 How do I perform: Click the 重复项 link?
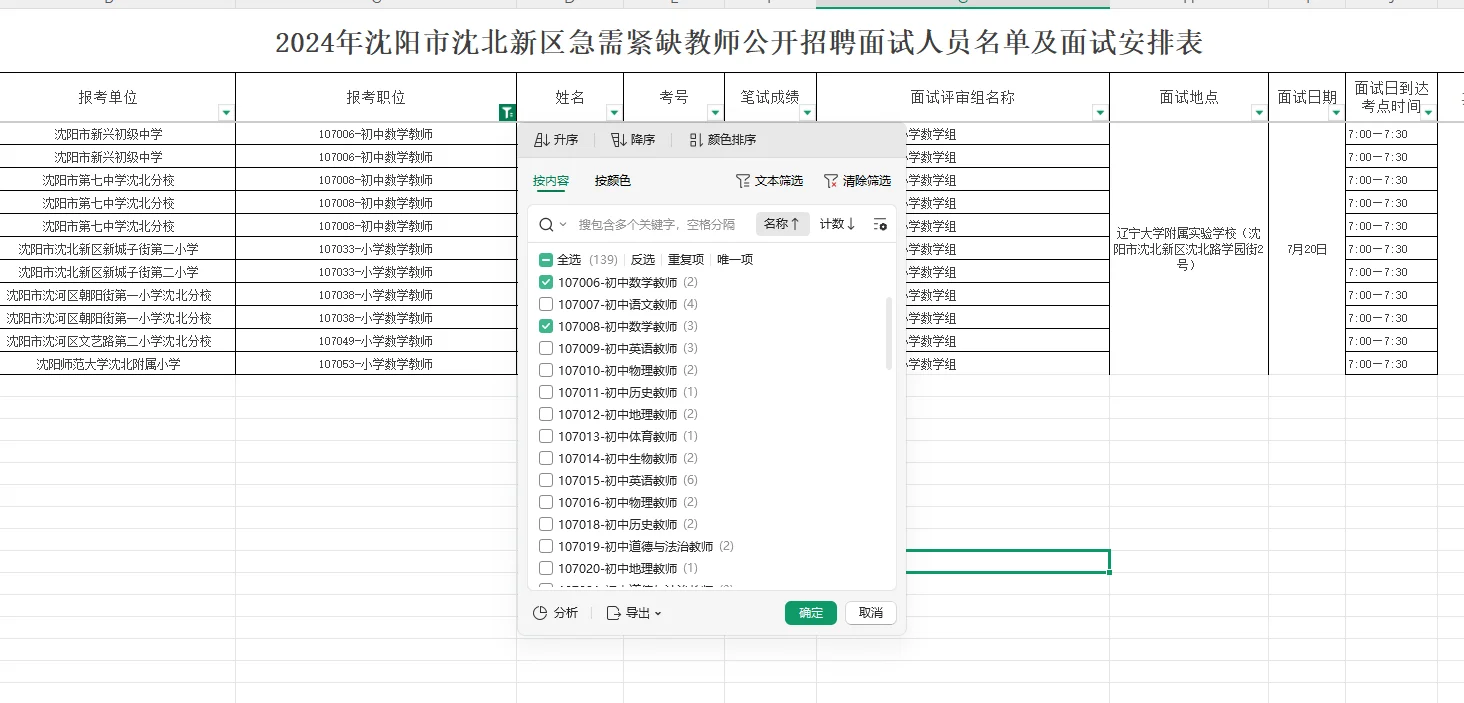tap(686, 259)
